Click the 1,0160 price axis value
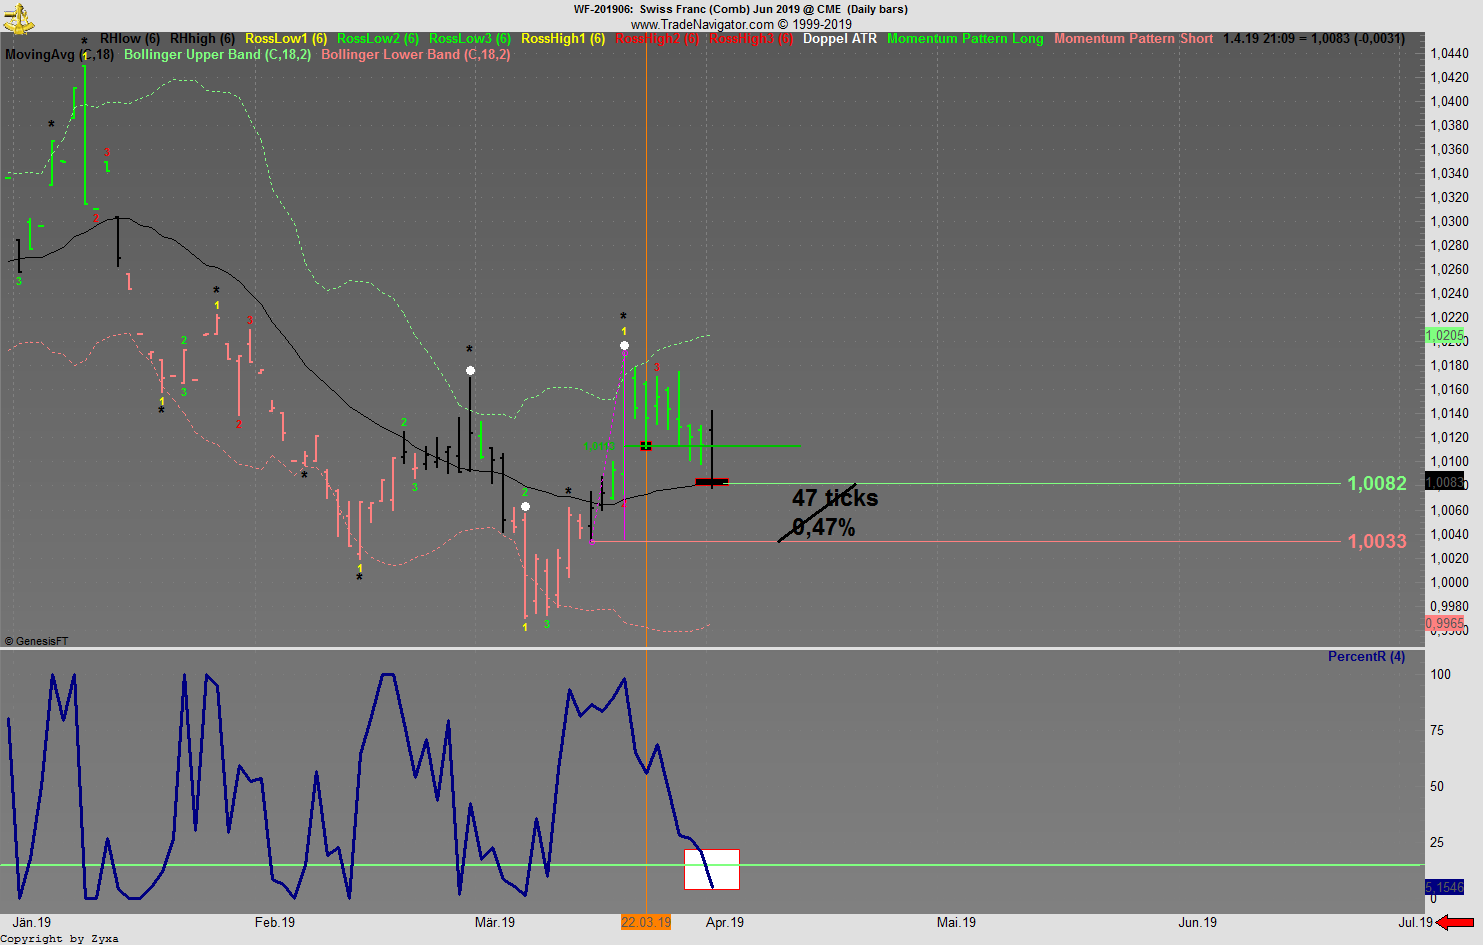1483x945 pixels. (1449, 390)
